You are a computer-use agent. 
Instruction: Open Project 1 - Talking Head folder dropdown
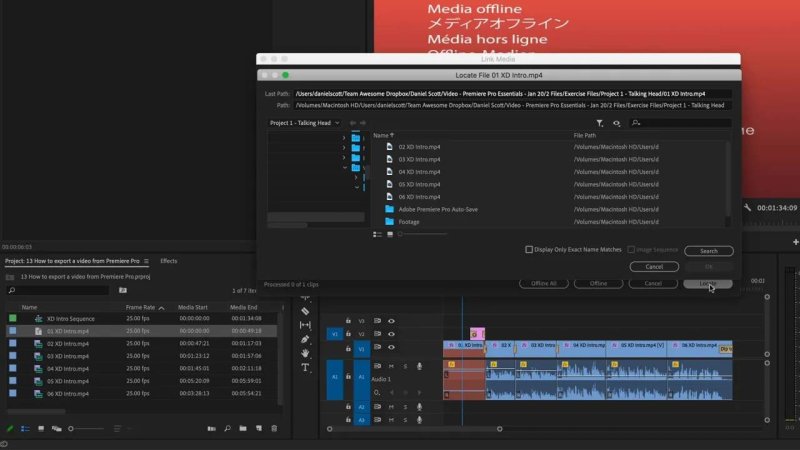pos(304,123)
